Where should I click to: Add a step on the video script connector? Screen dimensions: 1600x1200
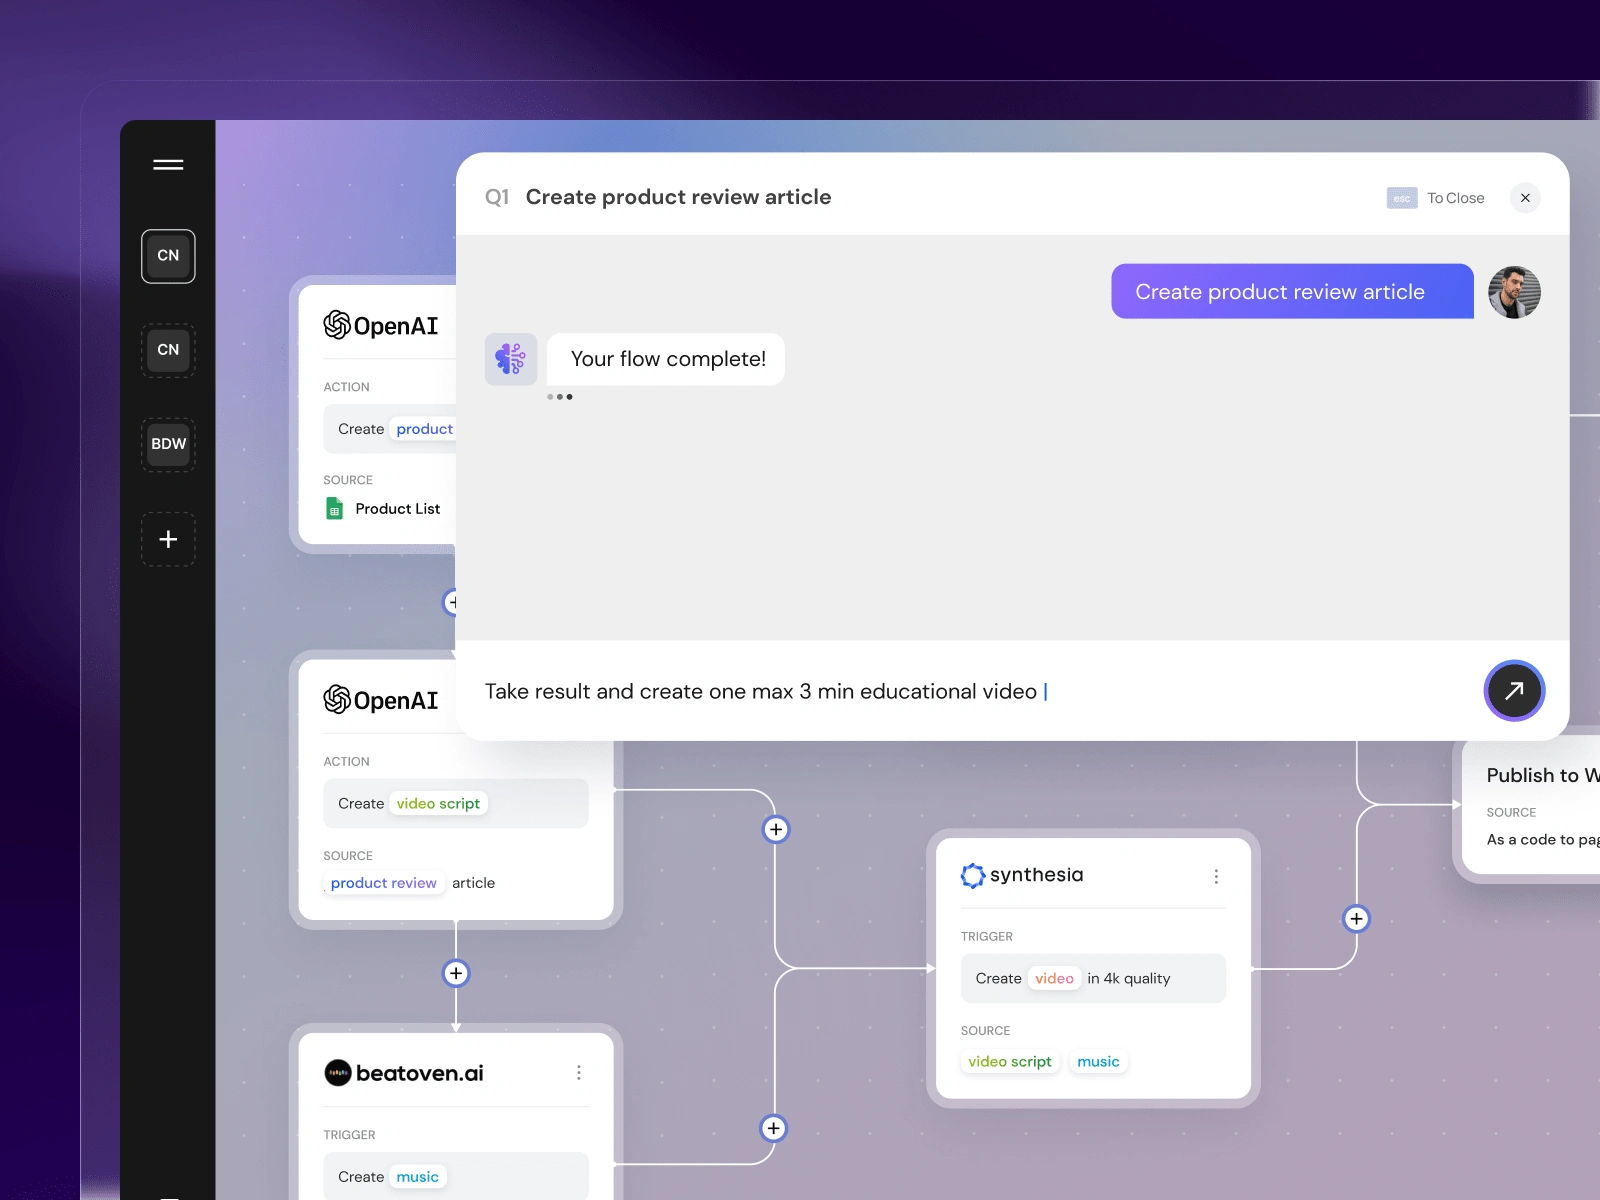(776, 830)
